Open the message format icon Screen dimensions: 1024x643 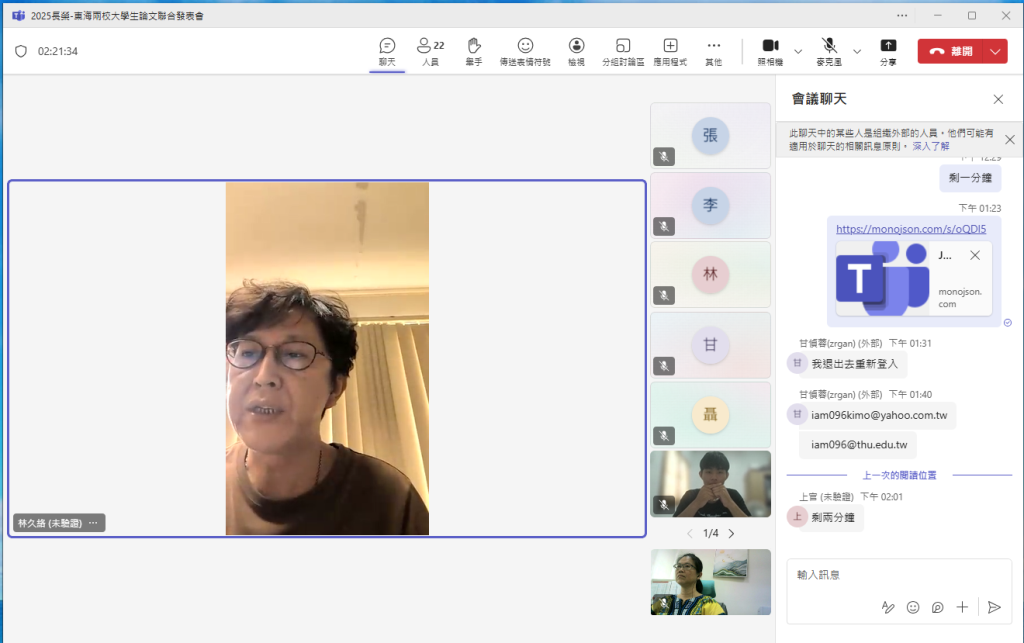tap(888, 607)
